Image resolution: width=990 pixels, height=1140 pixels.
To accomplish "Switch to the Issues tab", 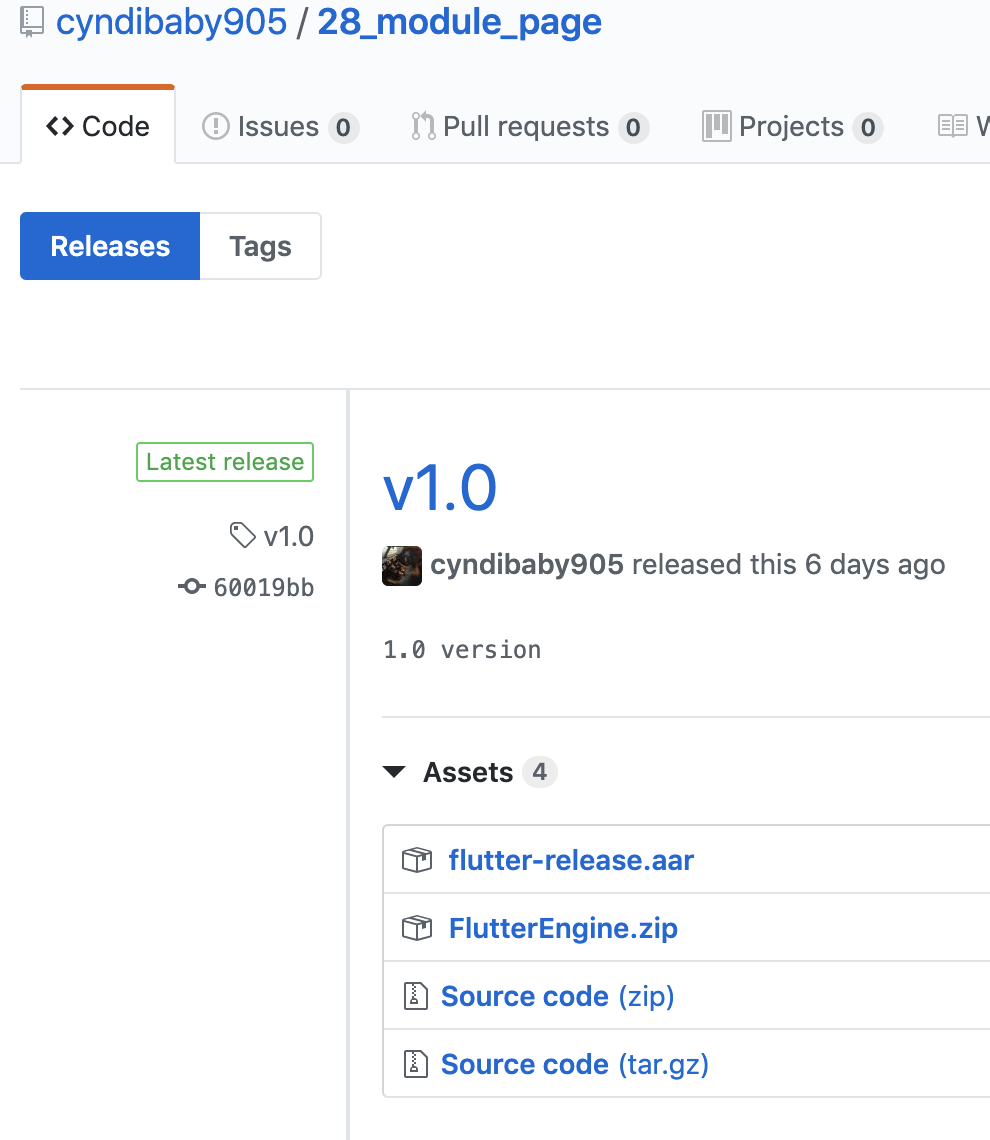I will (x=278, y=127).
